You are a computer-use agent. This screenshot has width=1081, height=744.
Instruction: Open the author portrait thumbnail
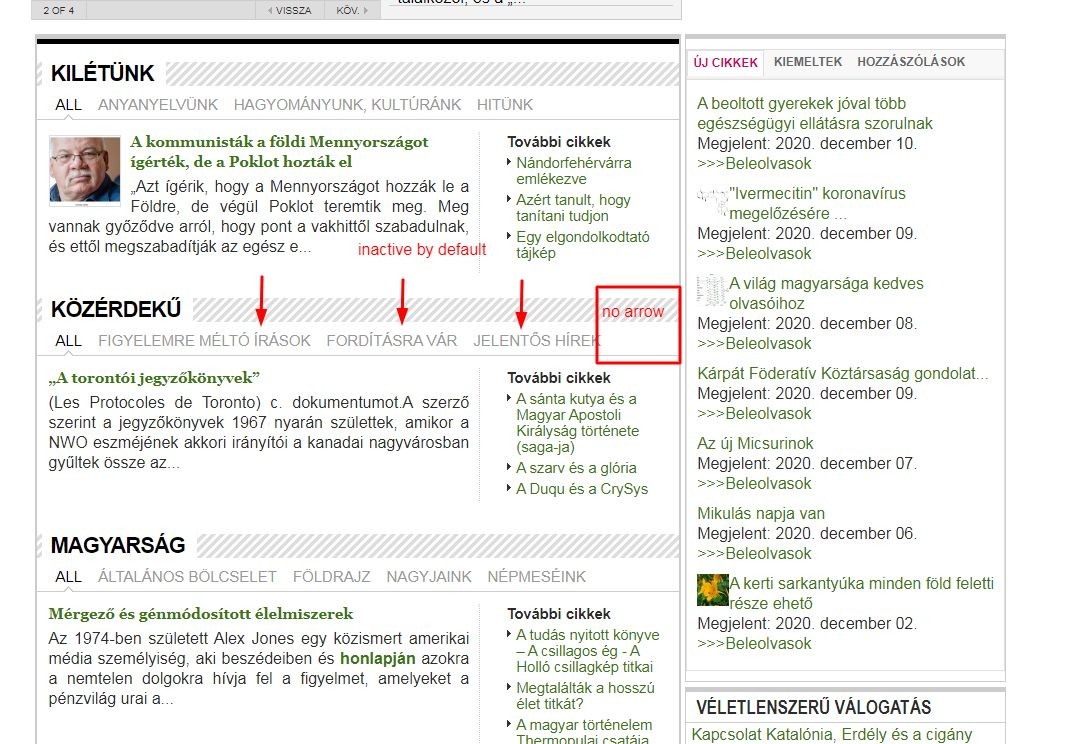85,170
